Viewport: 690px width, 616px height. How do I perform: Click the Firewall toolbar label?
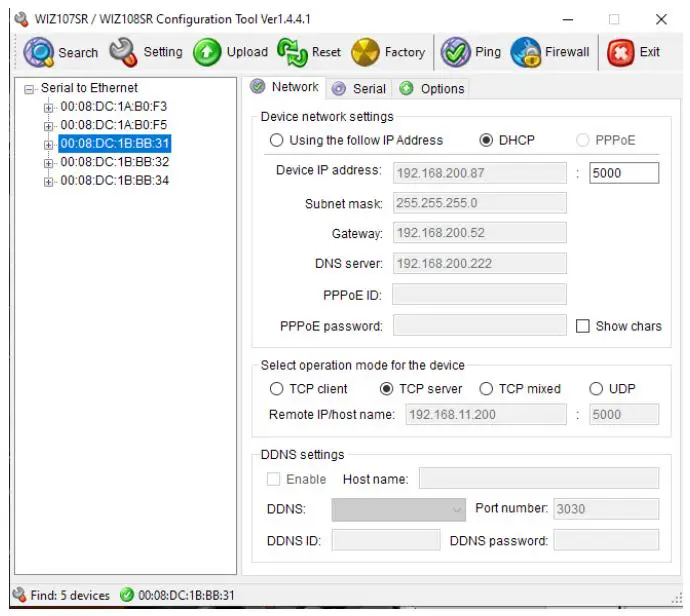tap(567, 52)
